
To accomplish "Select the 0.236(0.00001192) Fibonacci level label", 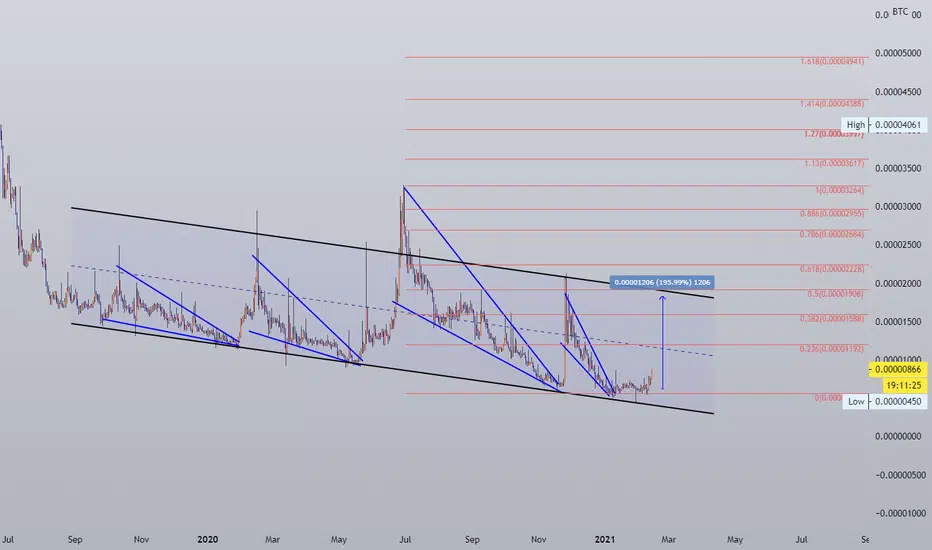I will click(x=832, y=349).
